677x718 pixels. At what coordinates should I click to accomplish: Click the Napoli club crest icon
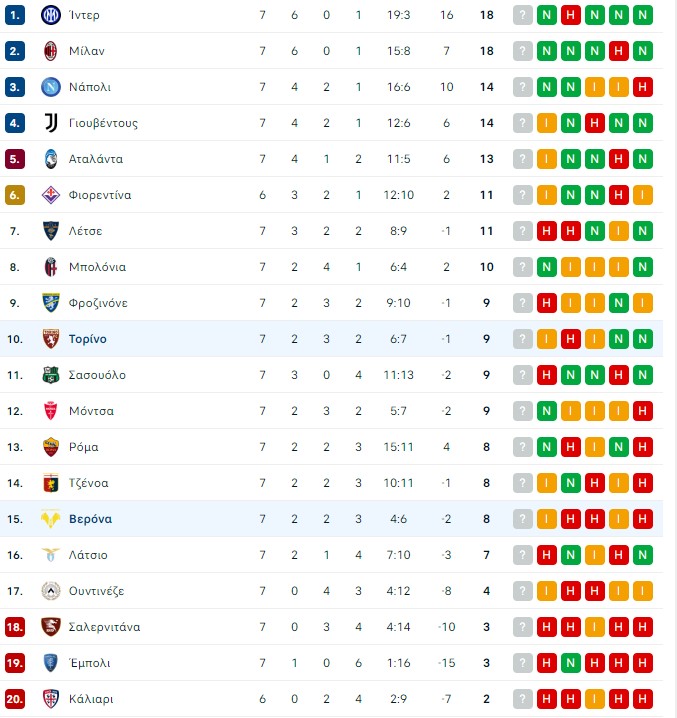click(x=50, y=87)
